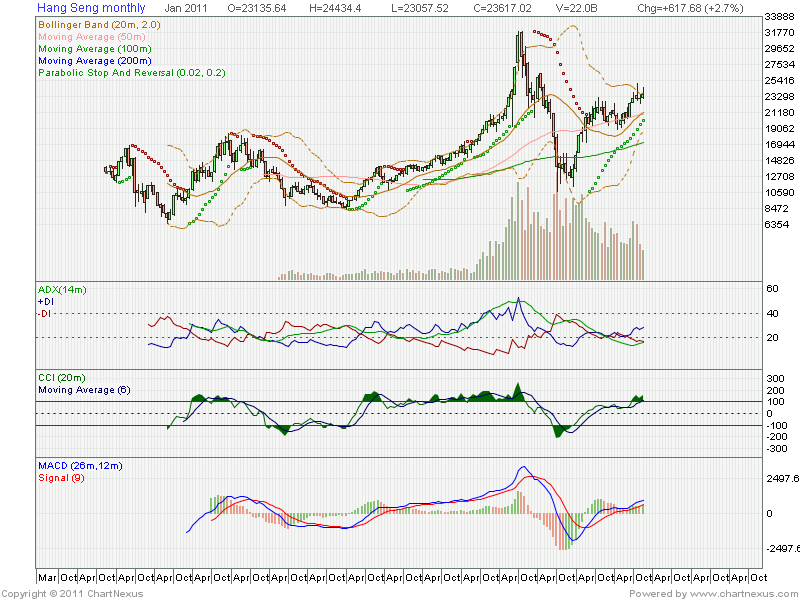Click ADX axis label 40
This screenshot has height=600, width=800.
(772, 313)
